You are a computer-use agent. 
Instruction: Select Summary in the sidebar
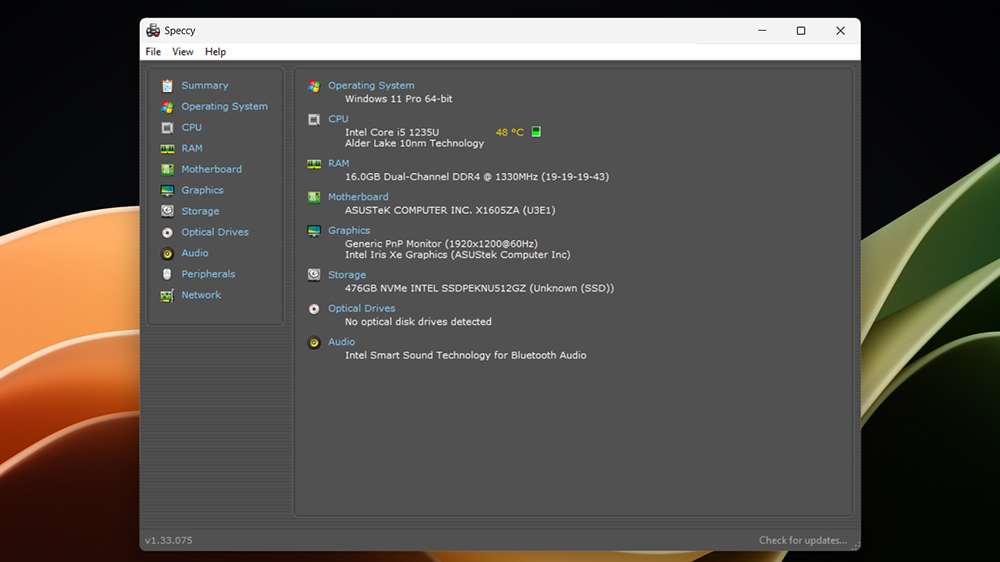click(205, 85)
